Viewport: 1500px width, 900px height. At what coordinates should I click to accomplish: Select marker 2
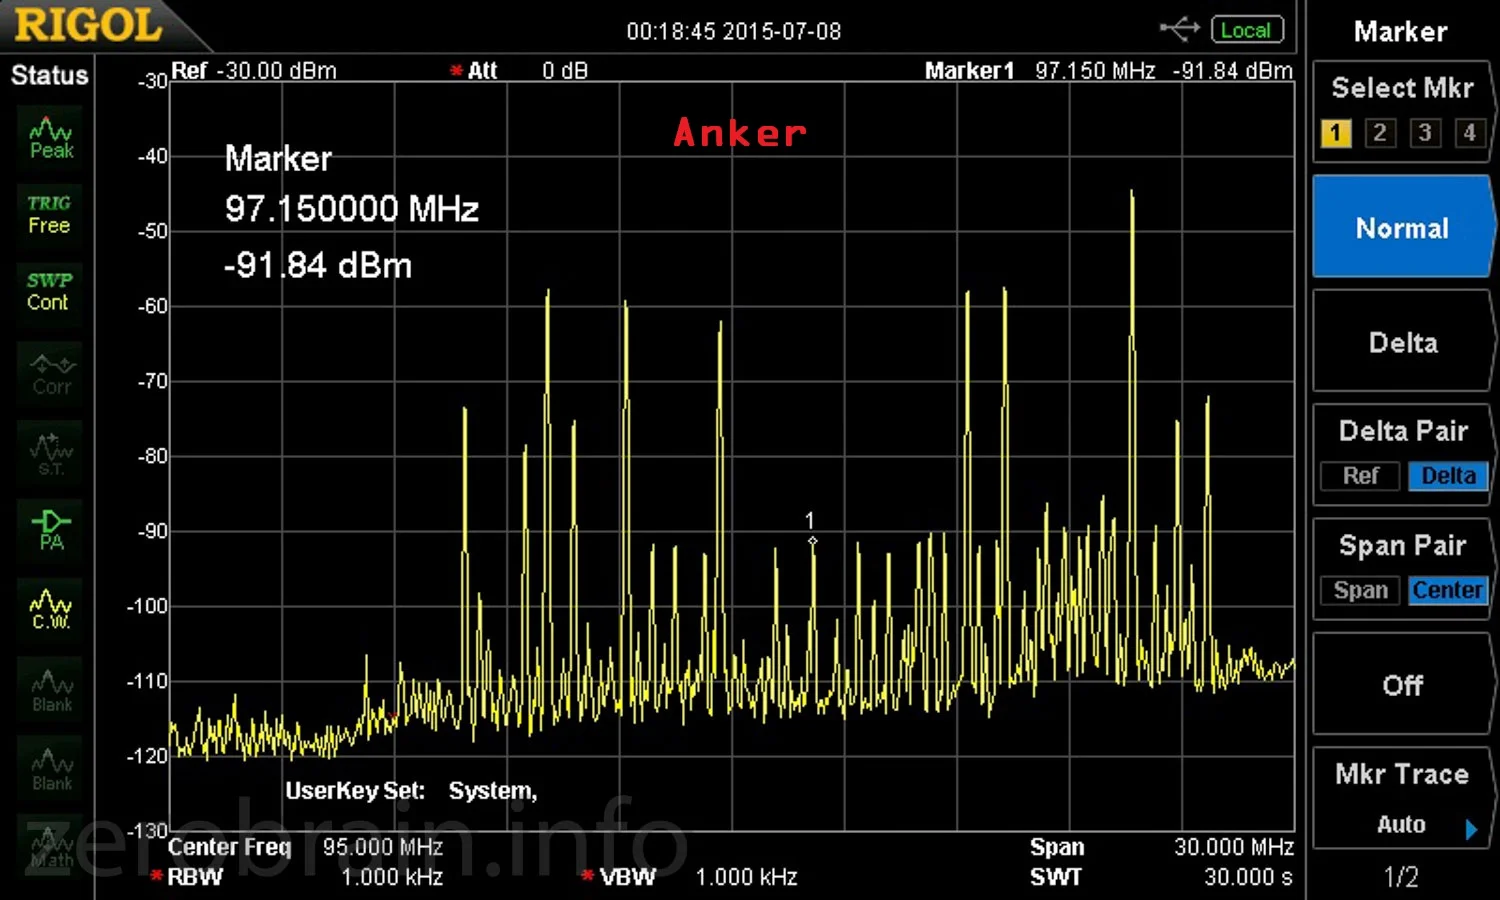point(1380,133)
